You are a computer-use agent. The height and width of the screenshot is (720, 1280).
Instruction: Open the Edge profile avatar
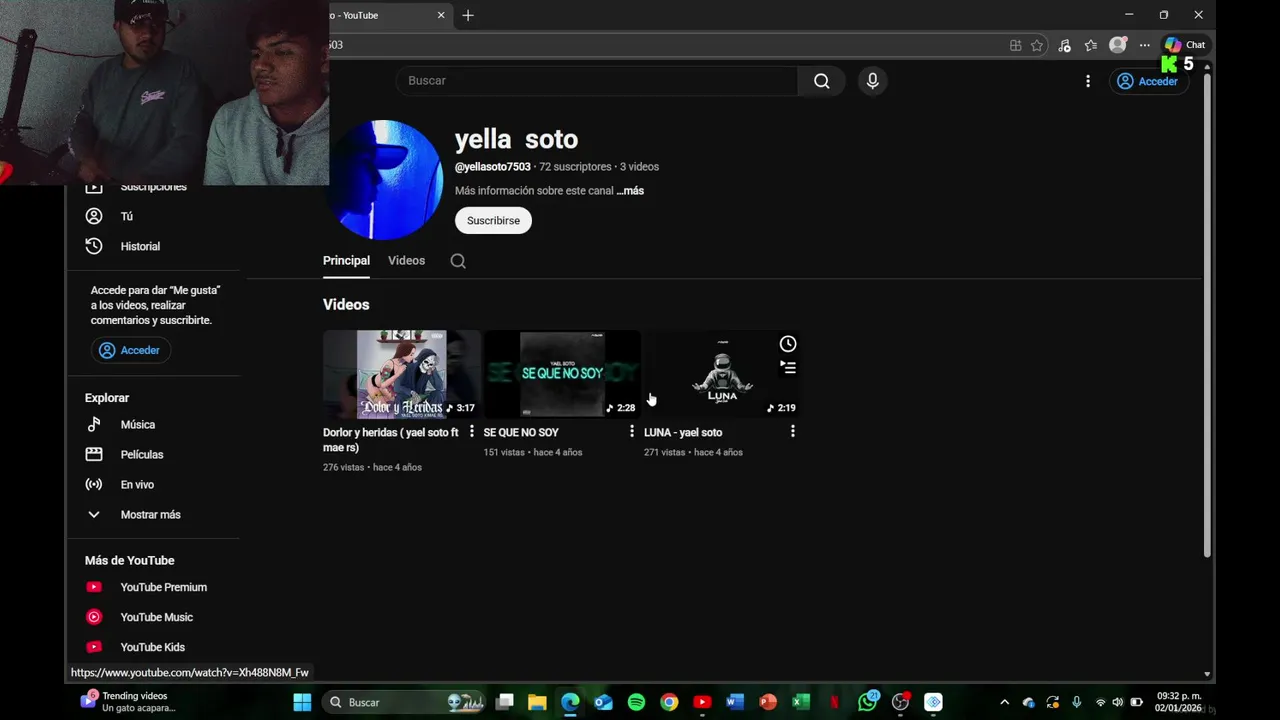click(1118, 45)
